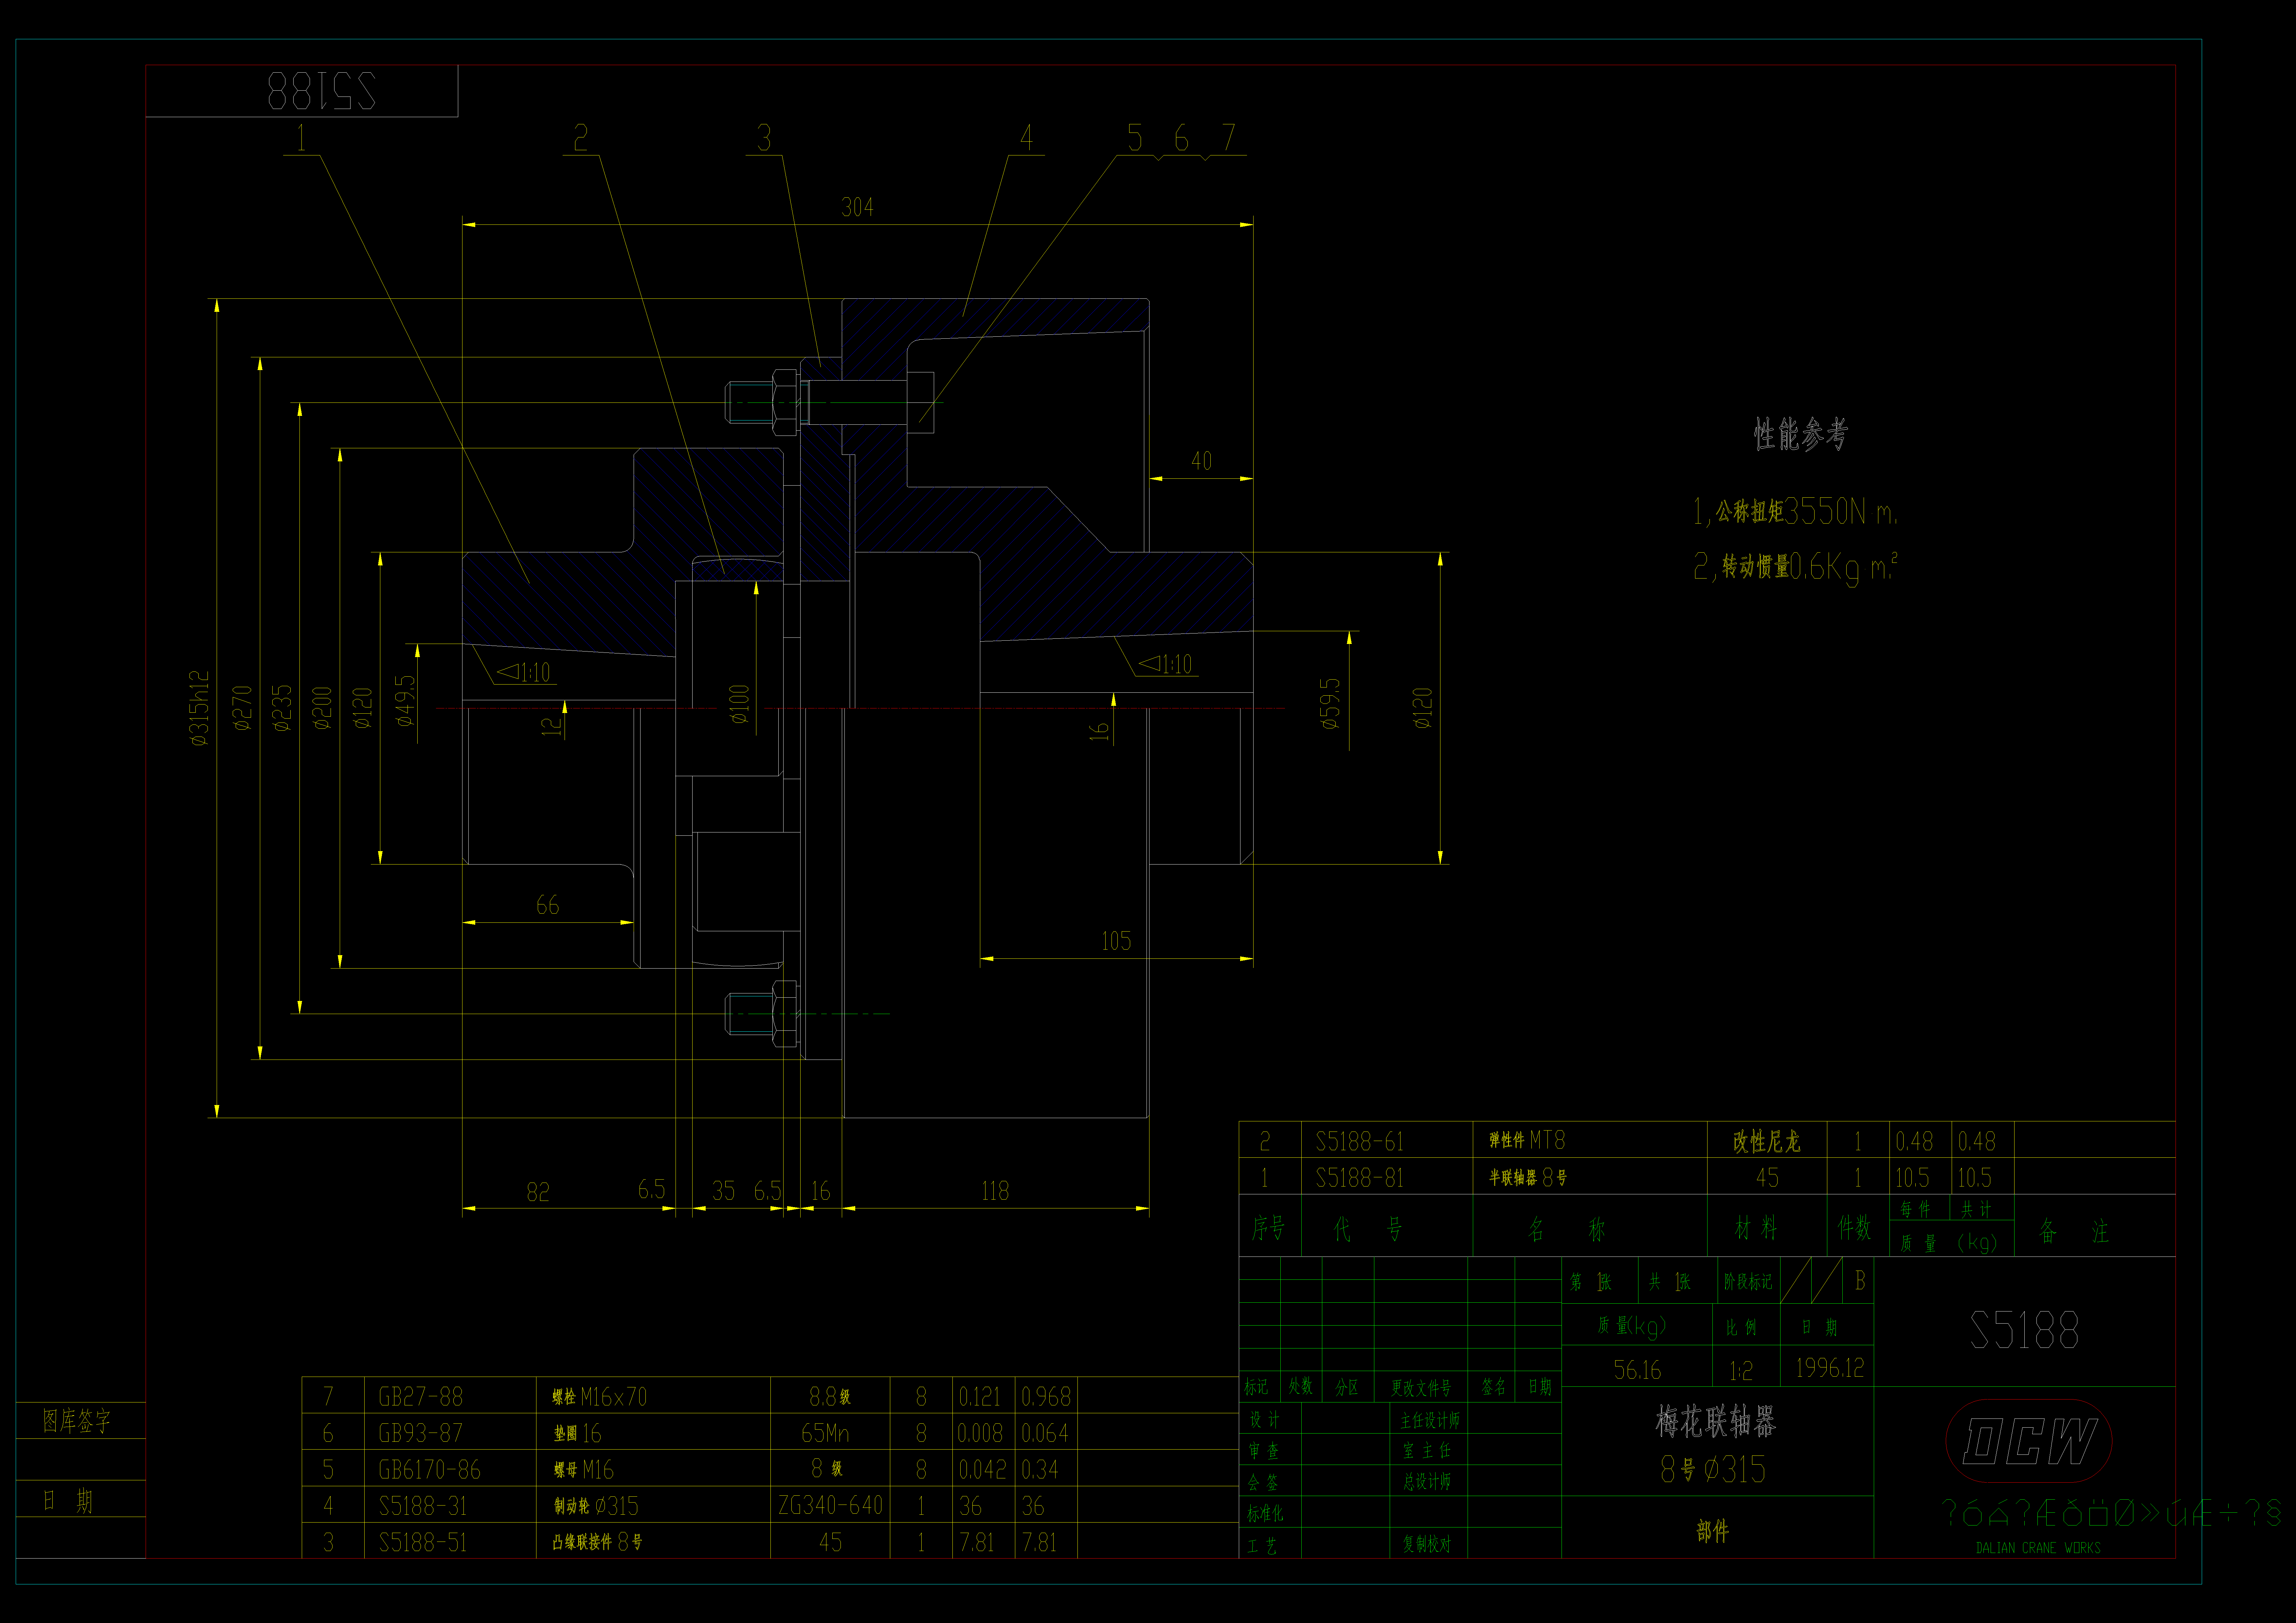
Task: Select the bottom dimension "35"
Action: [x=723, y=1191]
